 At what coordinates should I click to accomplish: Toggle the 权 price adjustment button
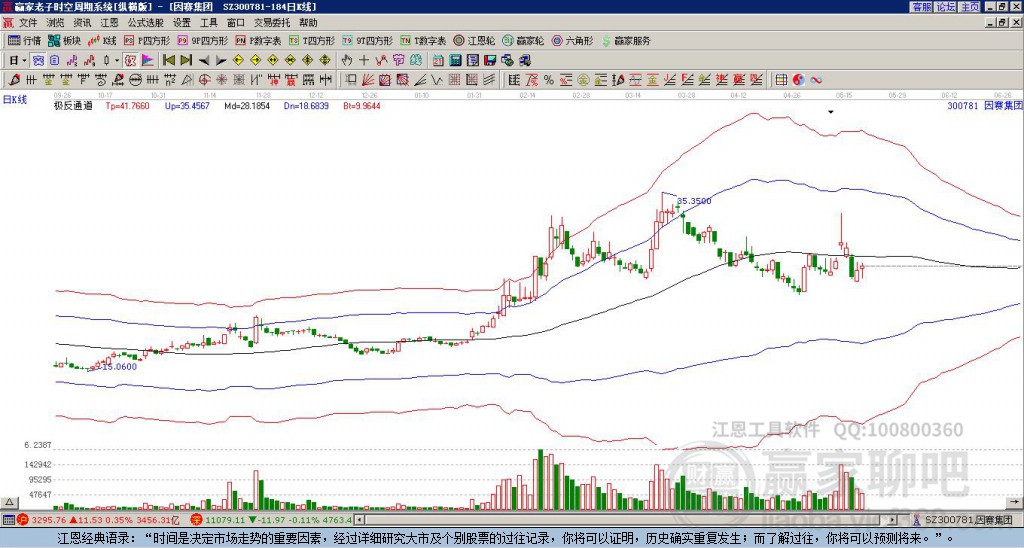(130, 61)
